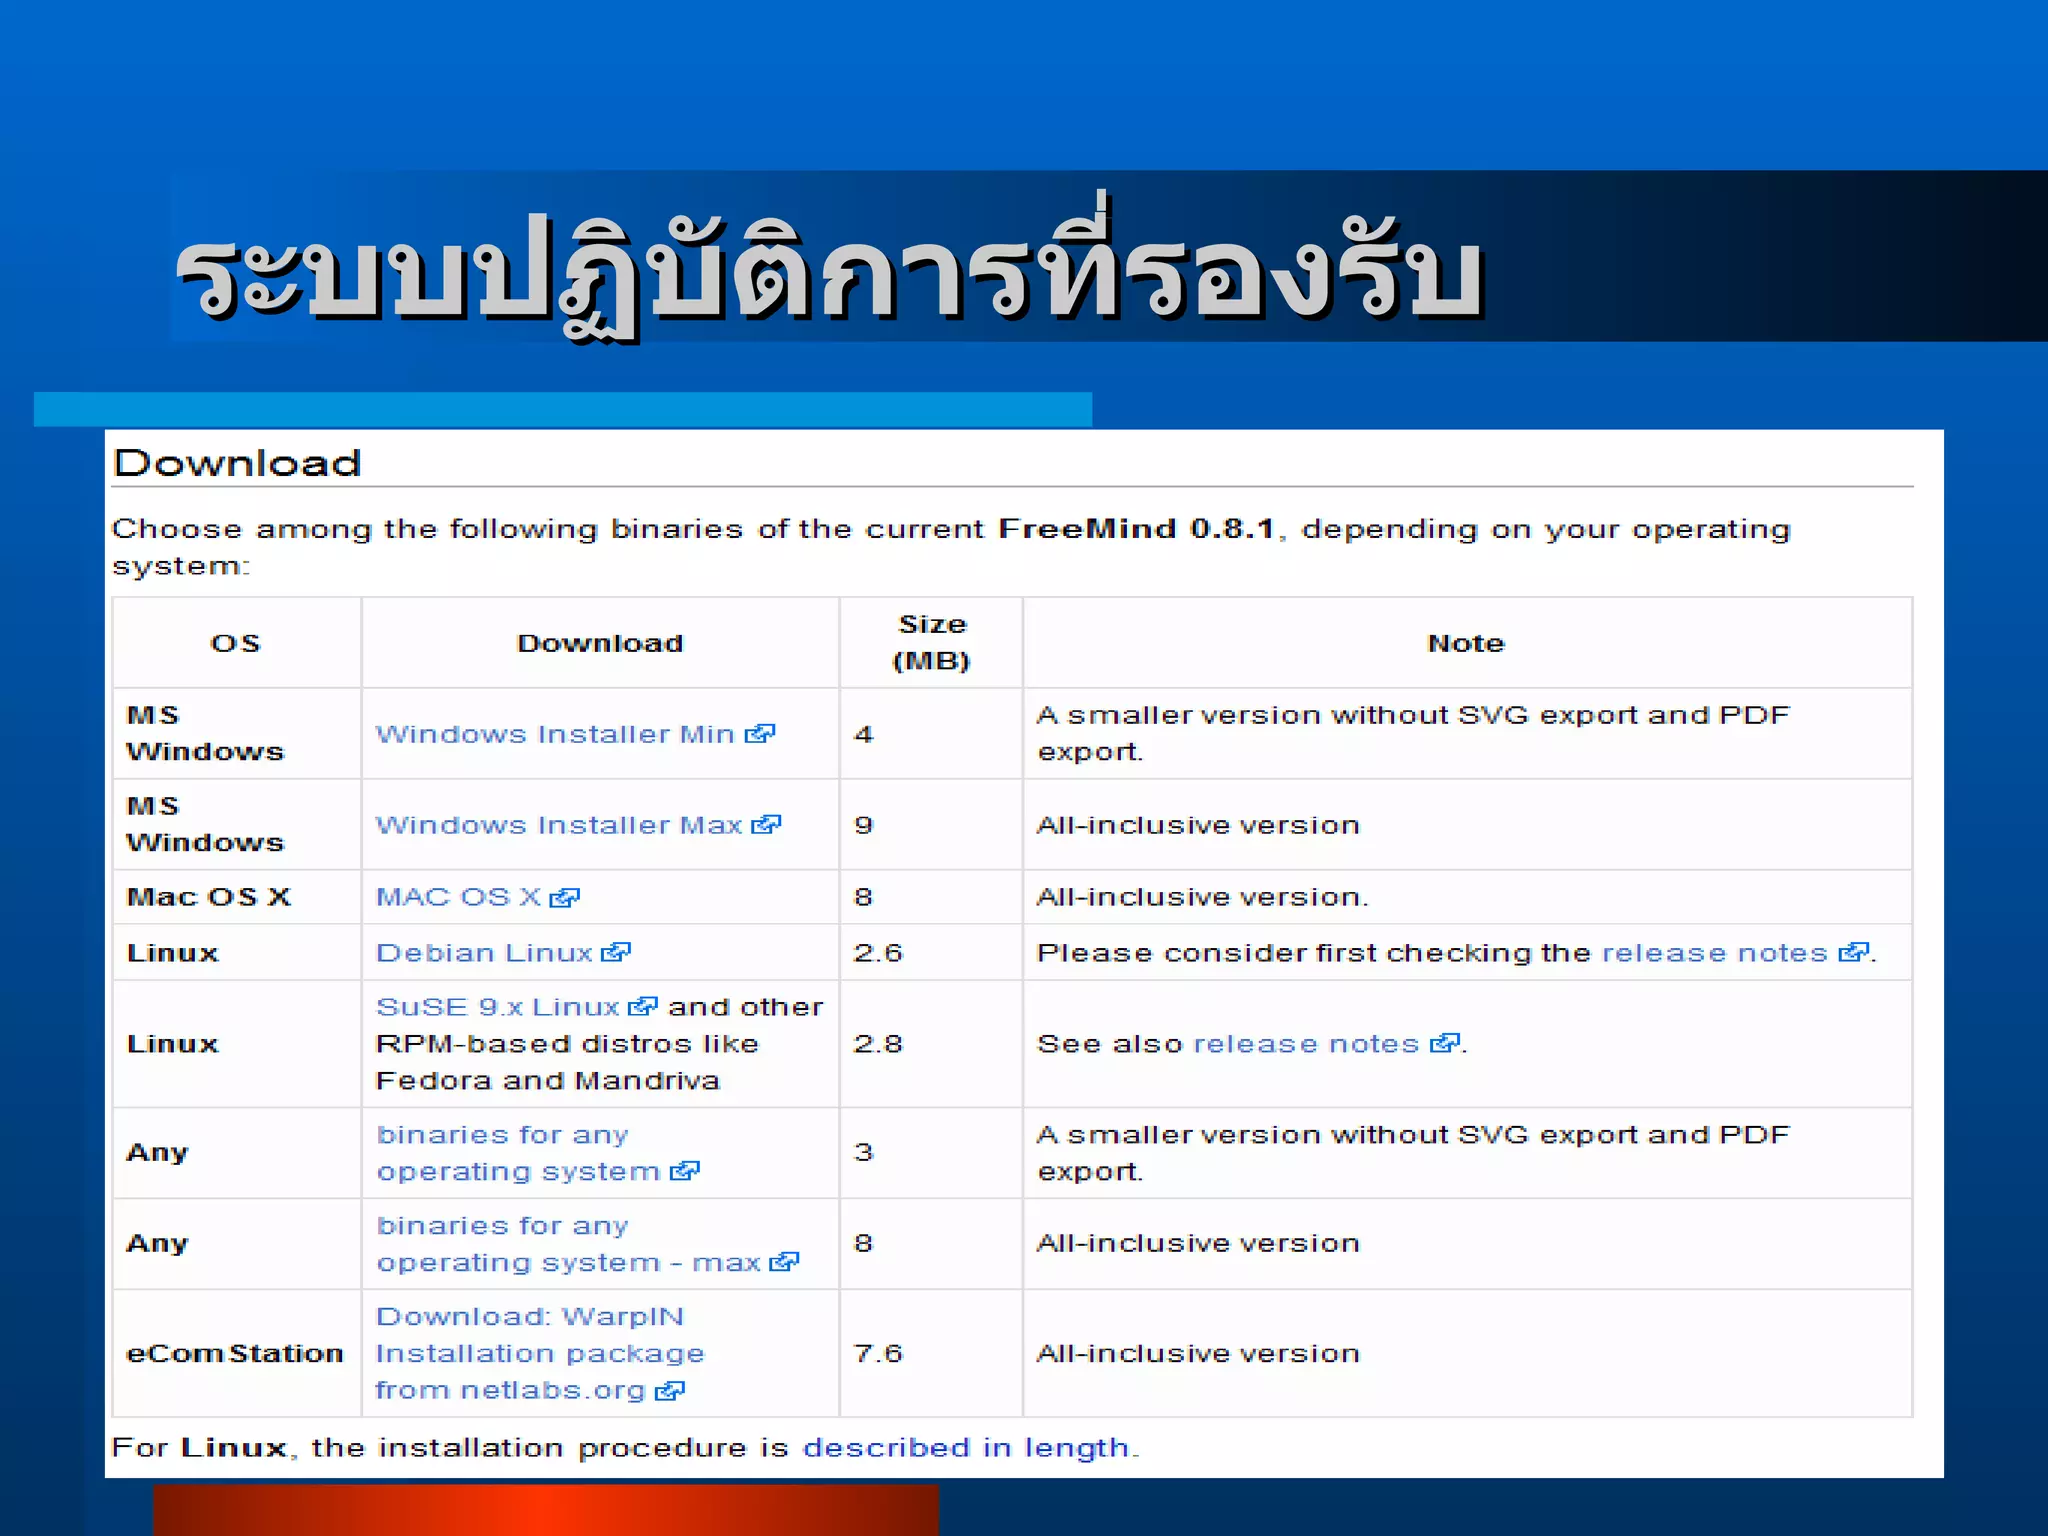Open 'binaries for any operating system - max' link
The width and height of the screenshot is (2048, 1536).
coord(567,1263)
